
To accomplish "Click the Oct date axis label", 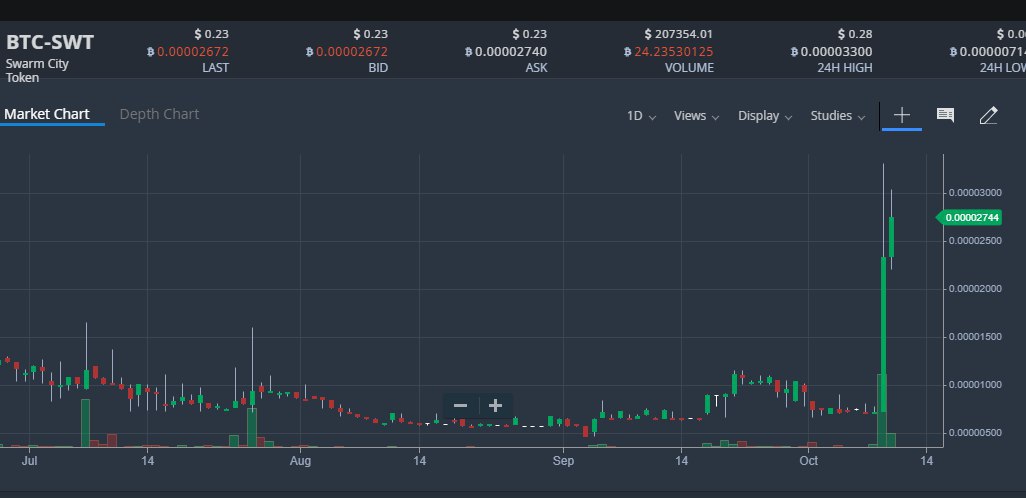I will (x=809, y=461).
